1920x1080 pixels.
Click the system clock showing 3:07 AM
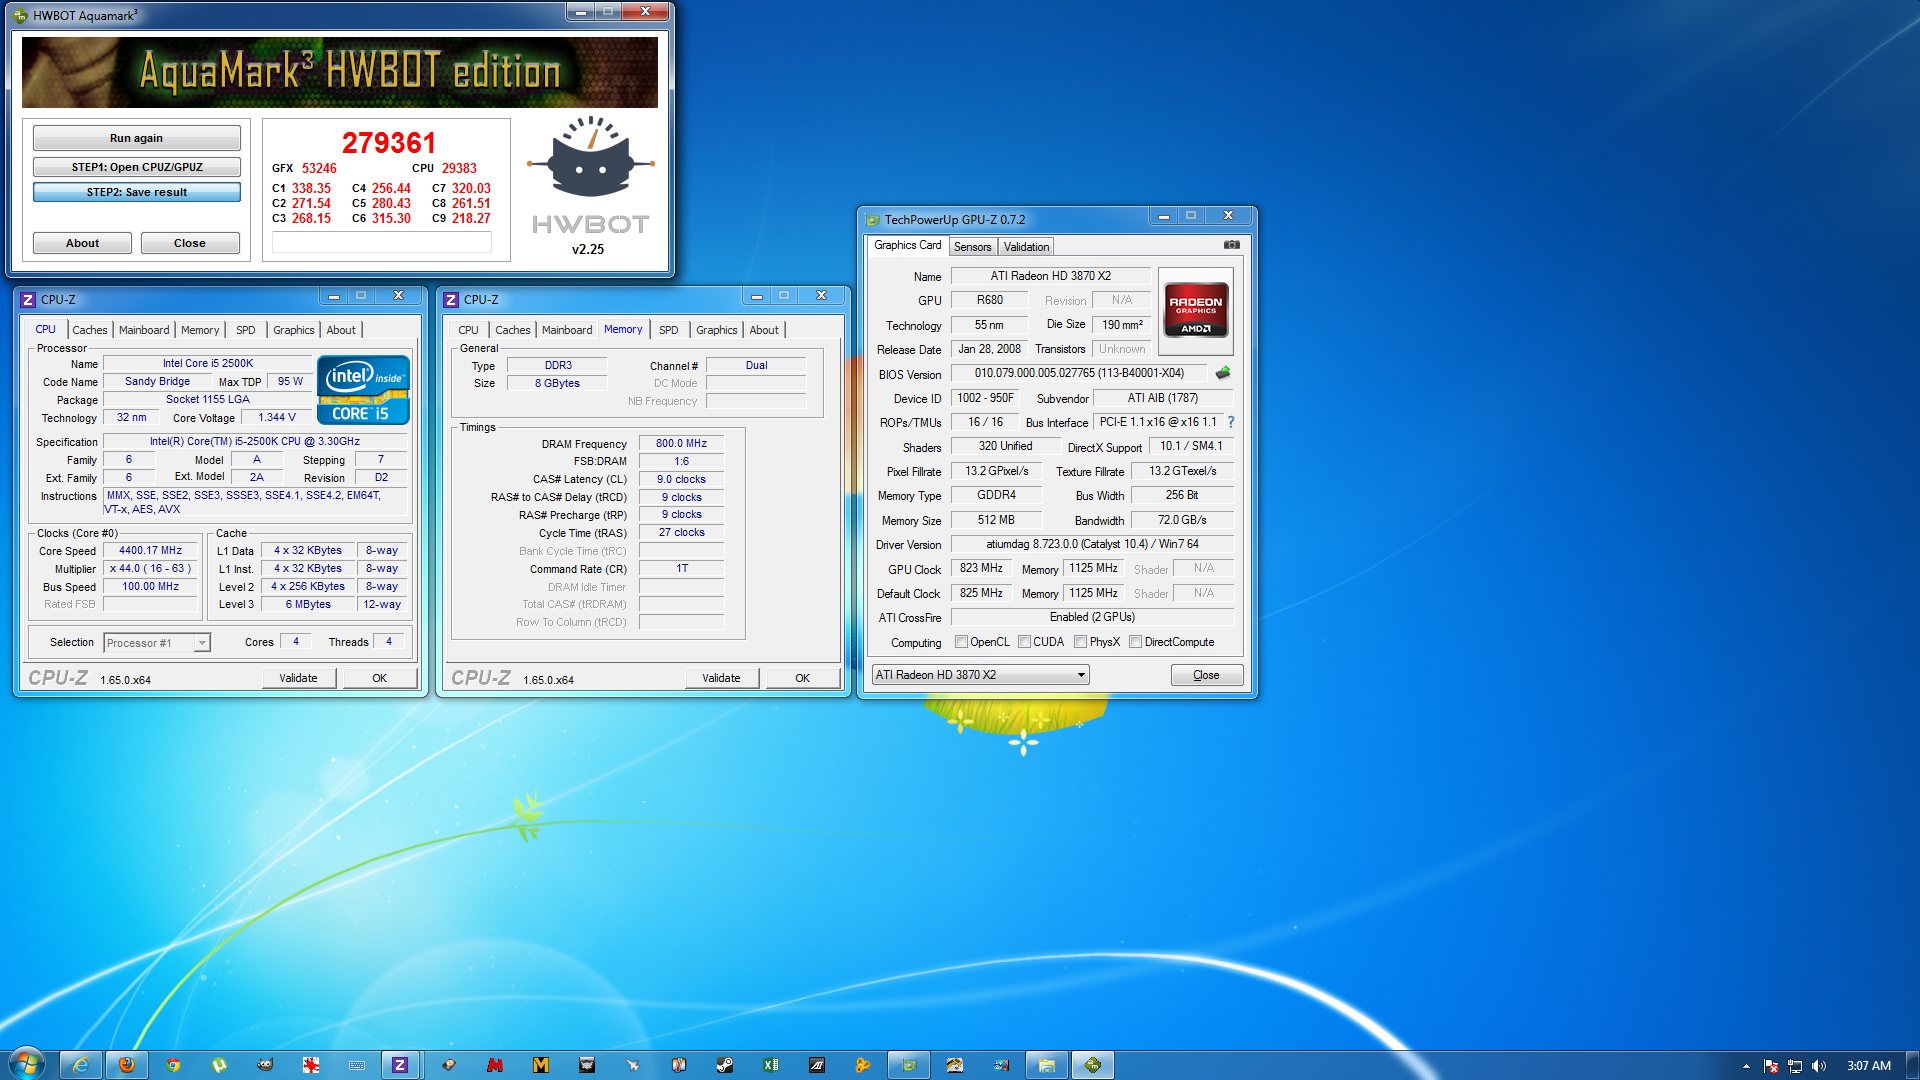(1868, 1066)
